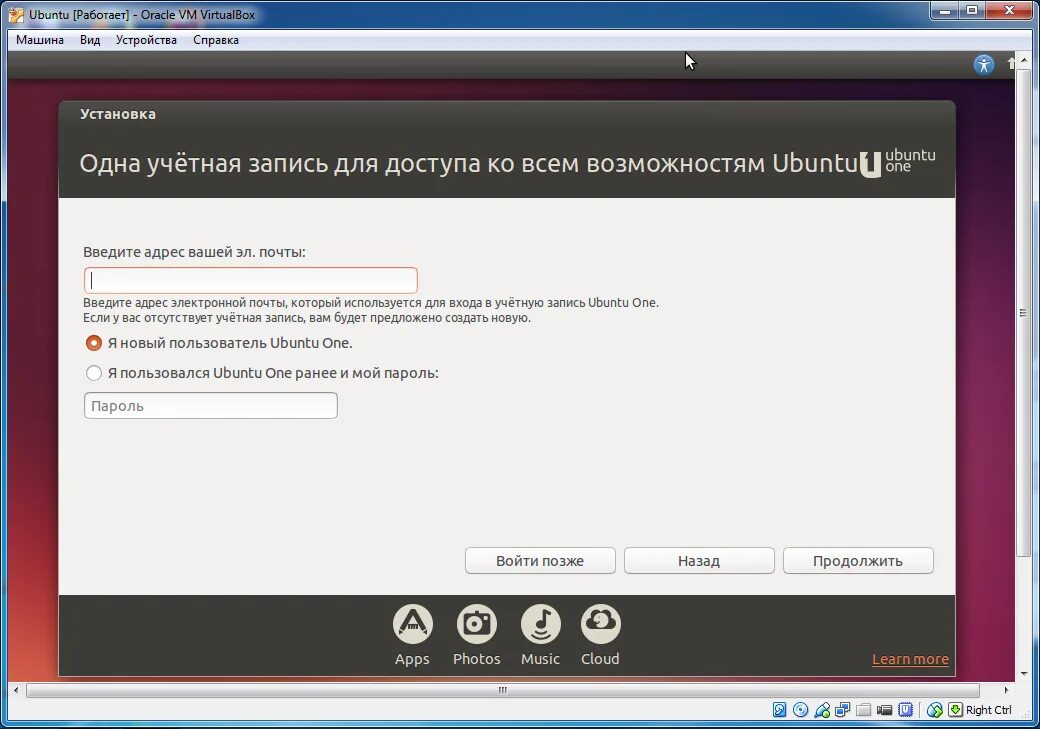Click the video capture status icon
1040x729 pixels.
coord(884,710)
